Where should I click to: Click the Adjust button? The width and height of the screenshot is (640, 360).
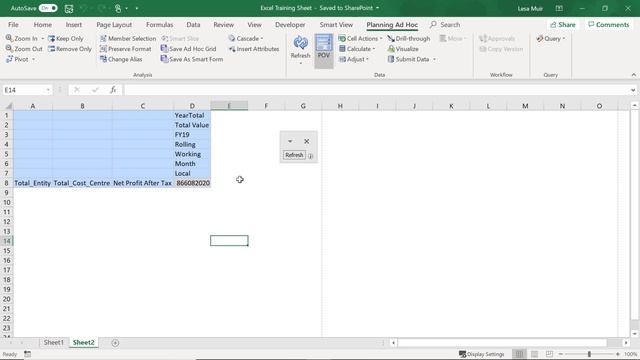pyautogui.click(x=351, y=59)
